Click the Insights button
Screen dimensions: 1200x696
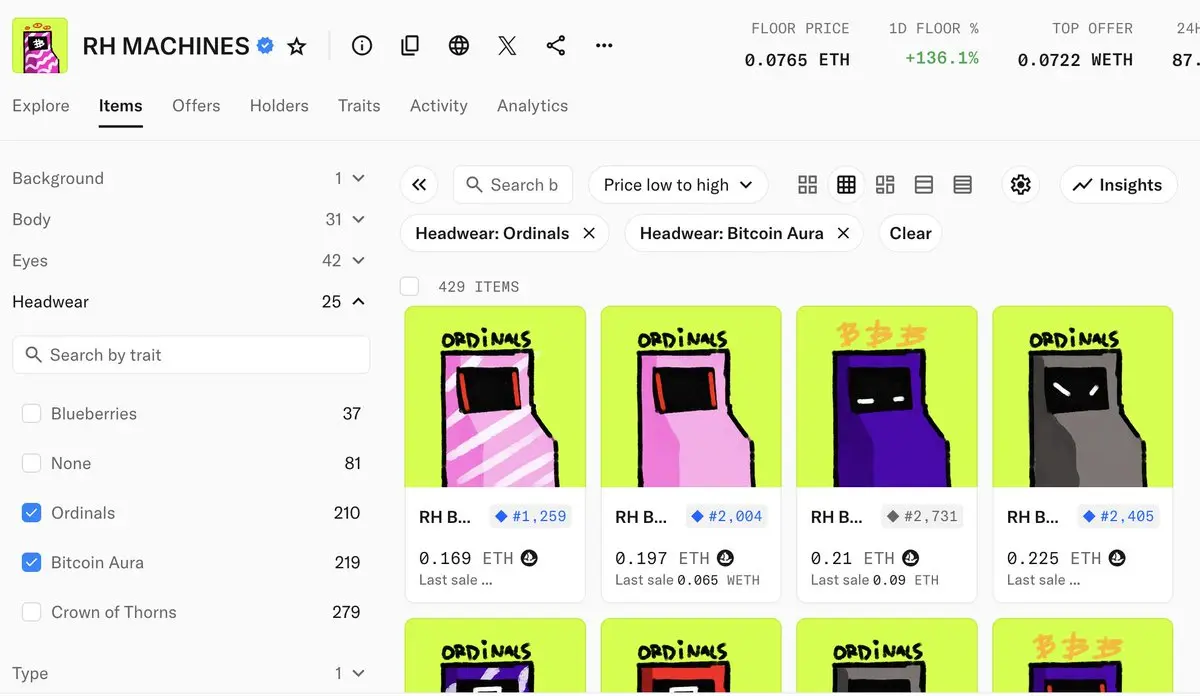coord(1118,185)
